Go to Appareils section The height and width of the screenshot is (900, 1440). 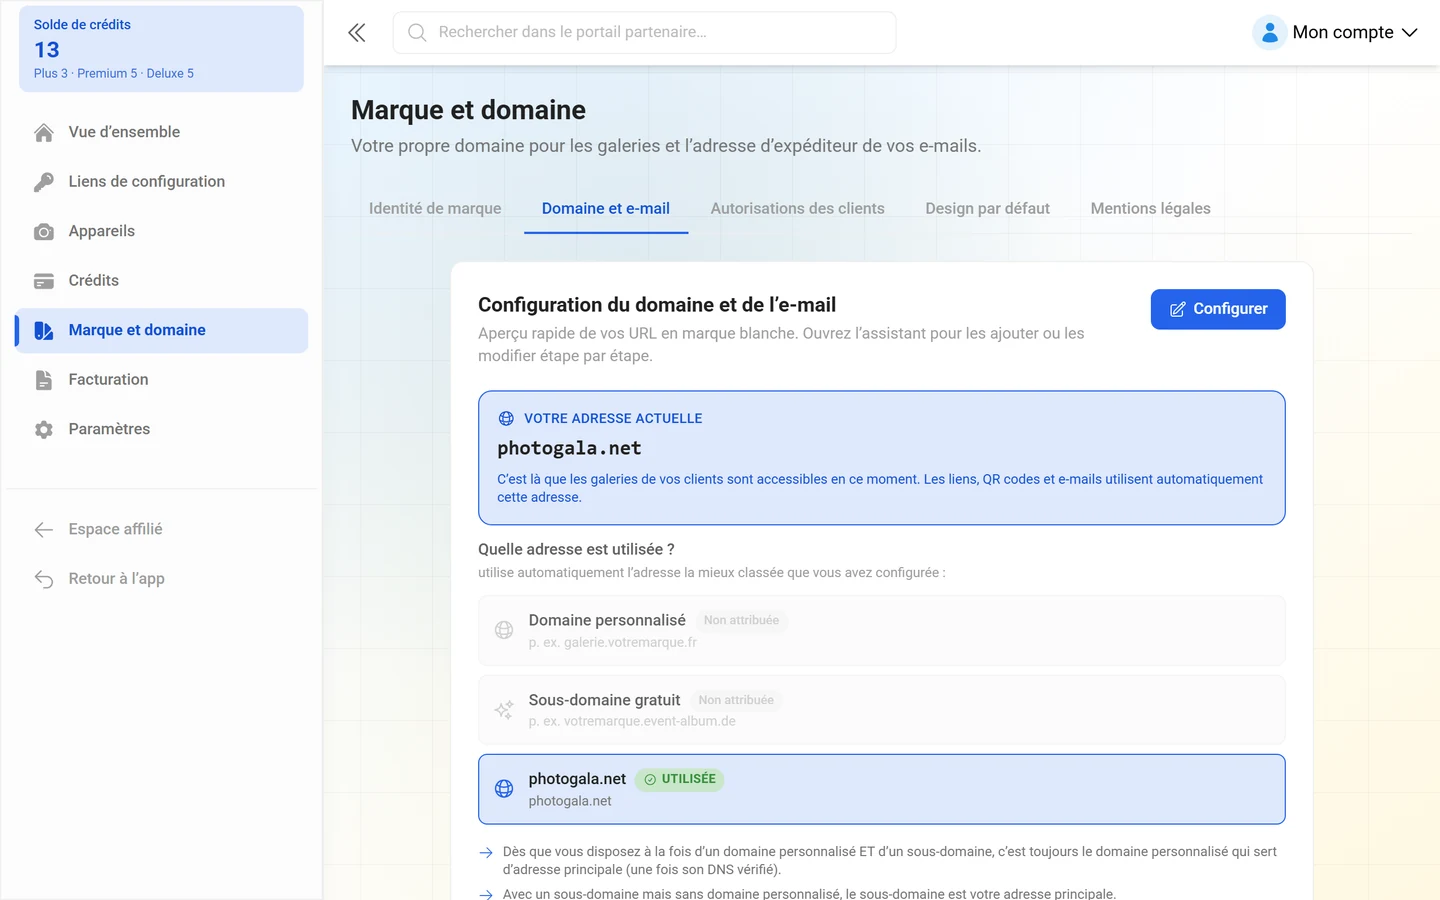tap(162, 231)
